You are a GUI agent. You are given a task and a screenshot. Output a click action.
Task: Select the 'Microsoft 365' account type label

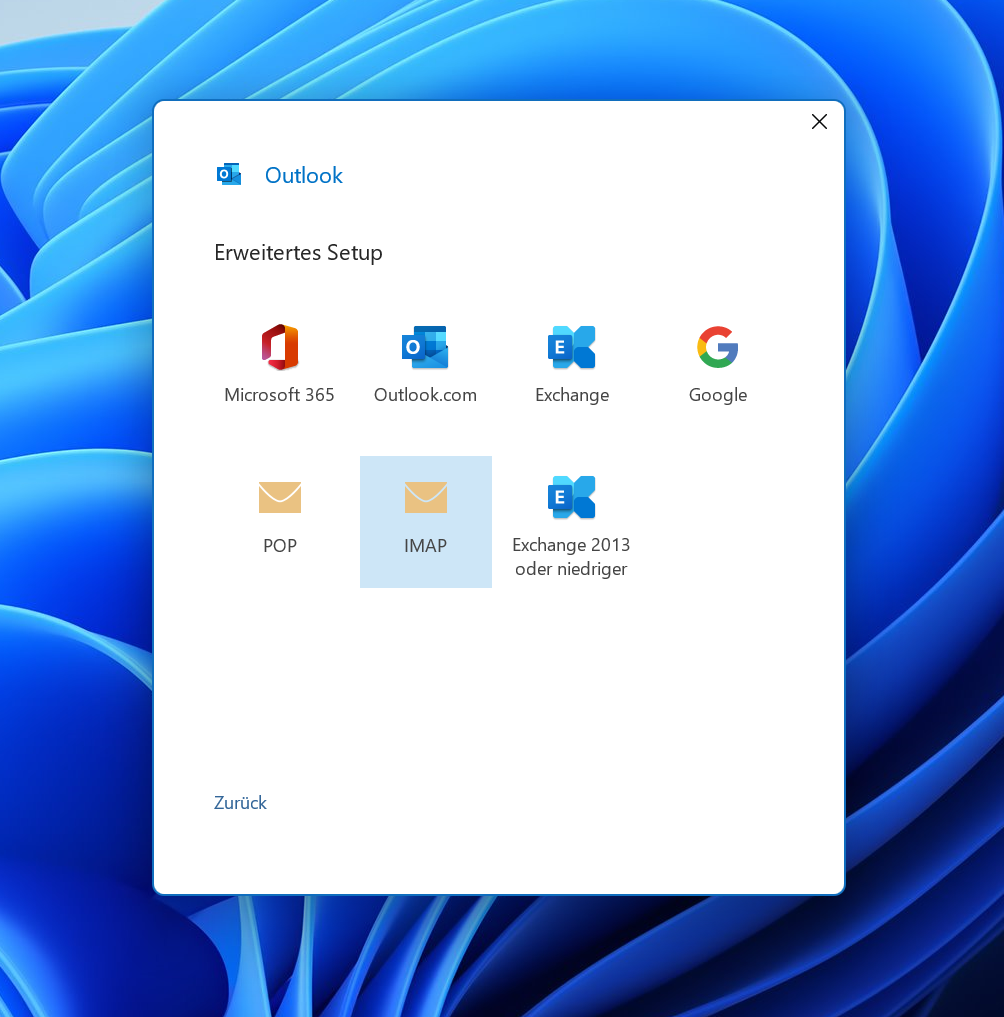[279, 395]
